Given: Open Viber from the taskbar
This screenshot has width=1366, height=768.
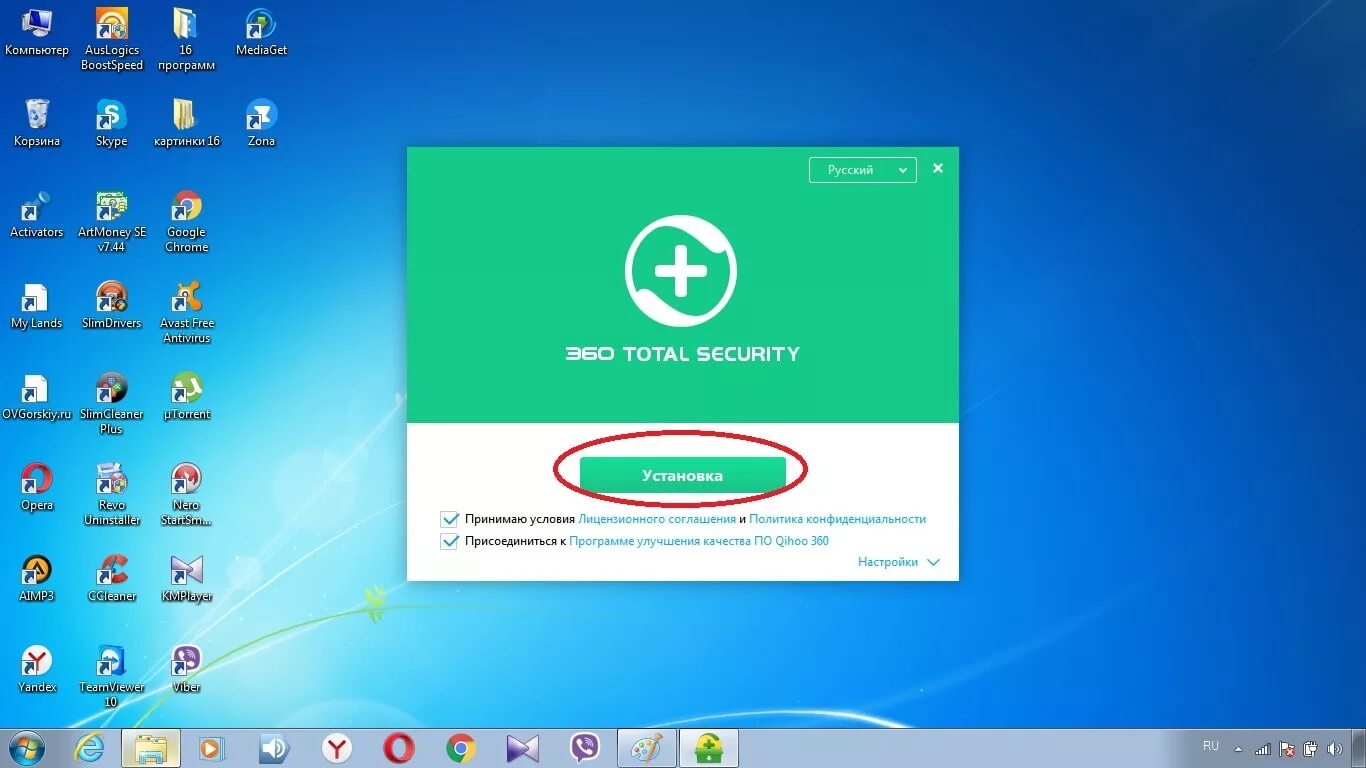Looking at the screenshot, I should (x=585, y=748).
